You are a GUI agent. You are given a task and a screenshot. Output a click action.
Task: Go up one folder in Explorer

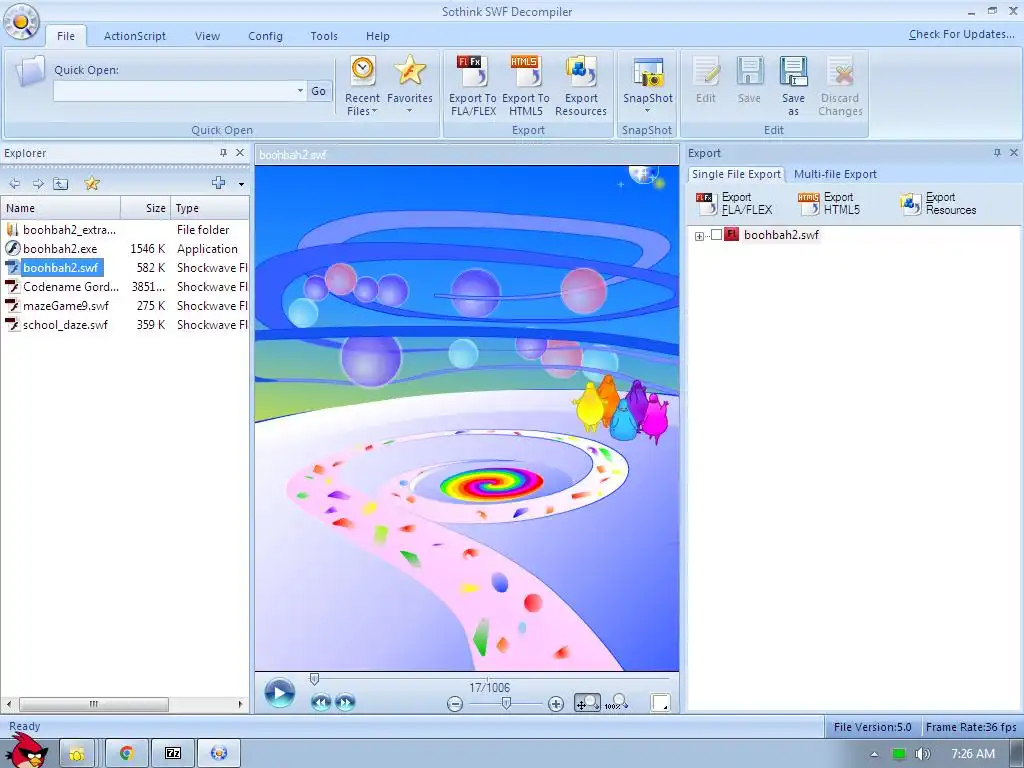61,184
